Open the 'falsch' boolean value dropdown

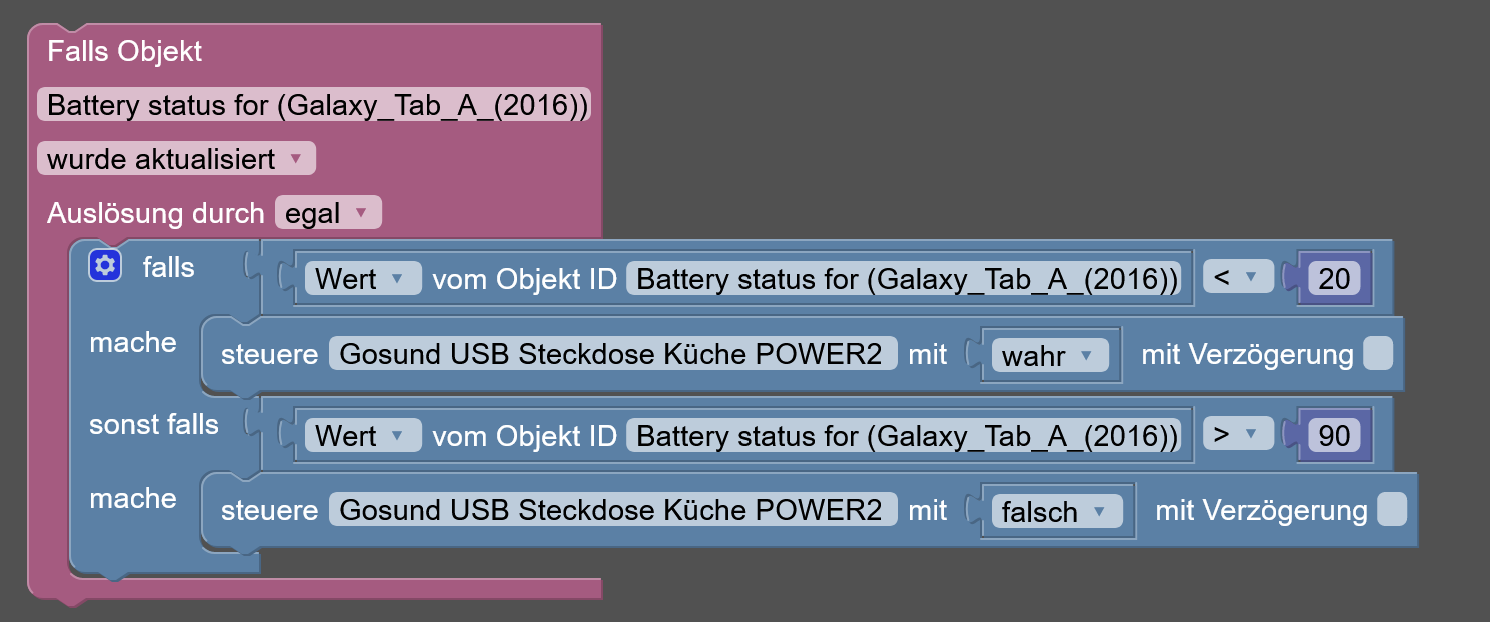tap(1057, 512)
